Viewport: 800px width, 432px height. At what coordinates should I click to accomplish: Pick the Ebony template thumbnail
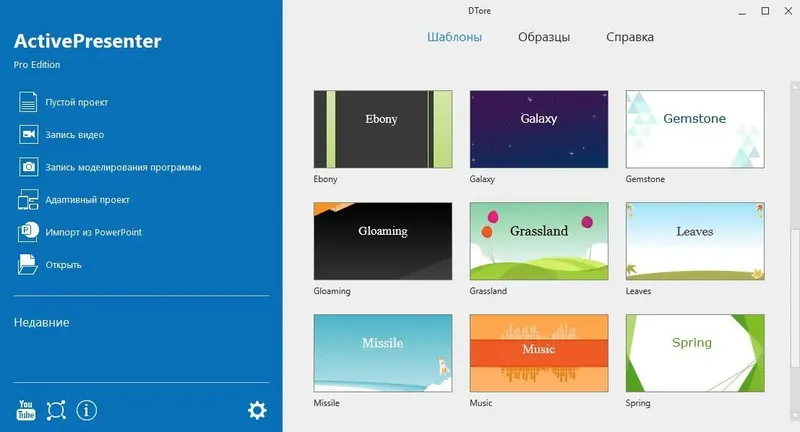[x=383, y=129]
